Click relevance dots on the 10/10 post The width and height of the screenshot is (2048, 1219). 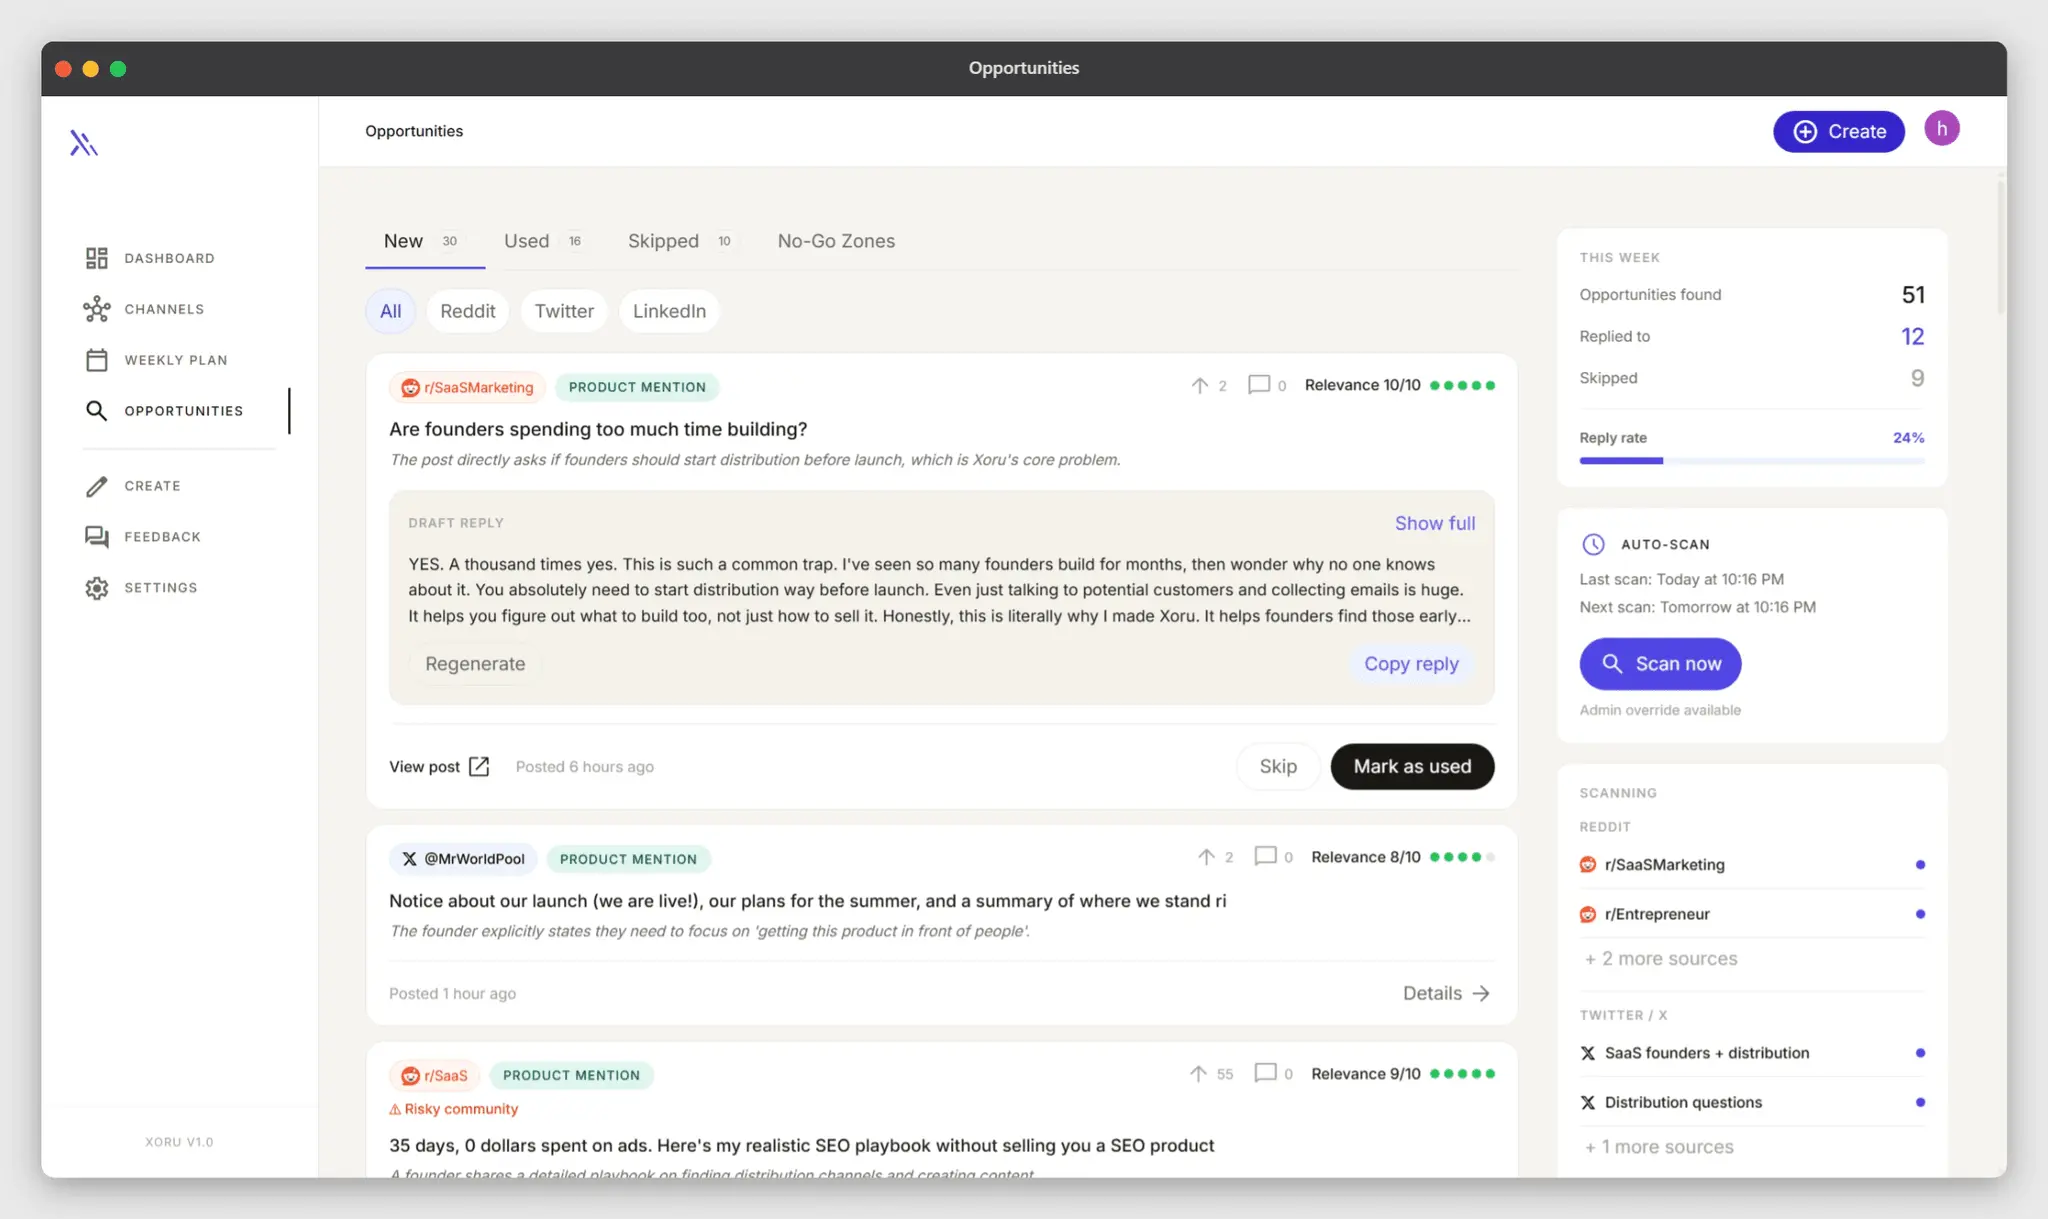click(1462, 385)
